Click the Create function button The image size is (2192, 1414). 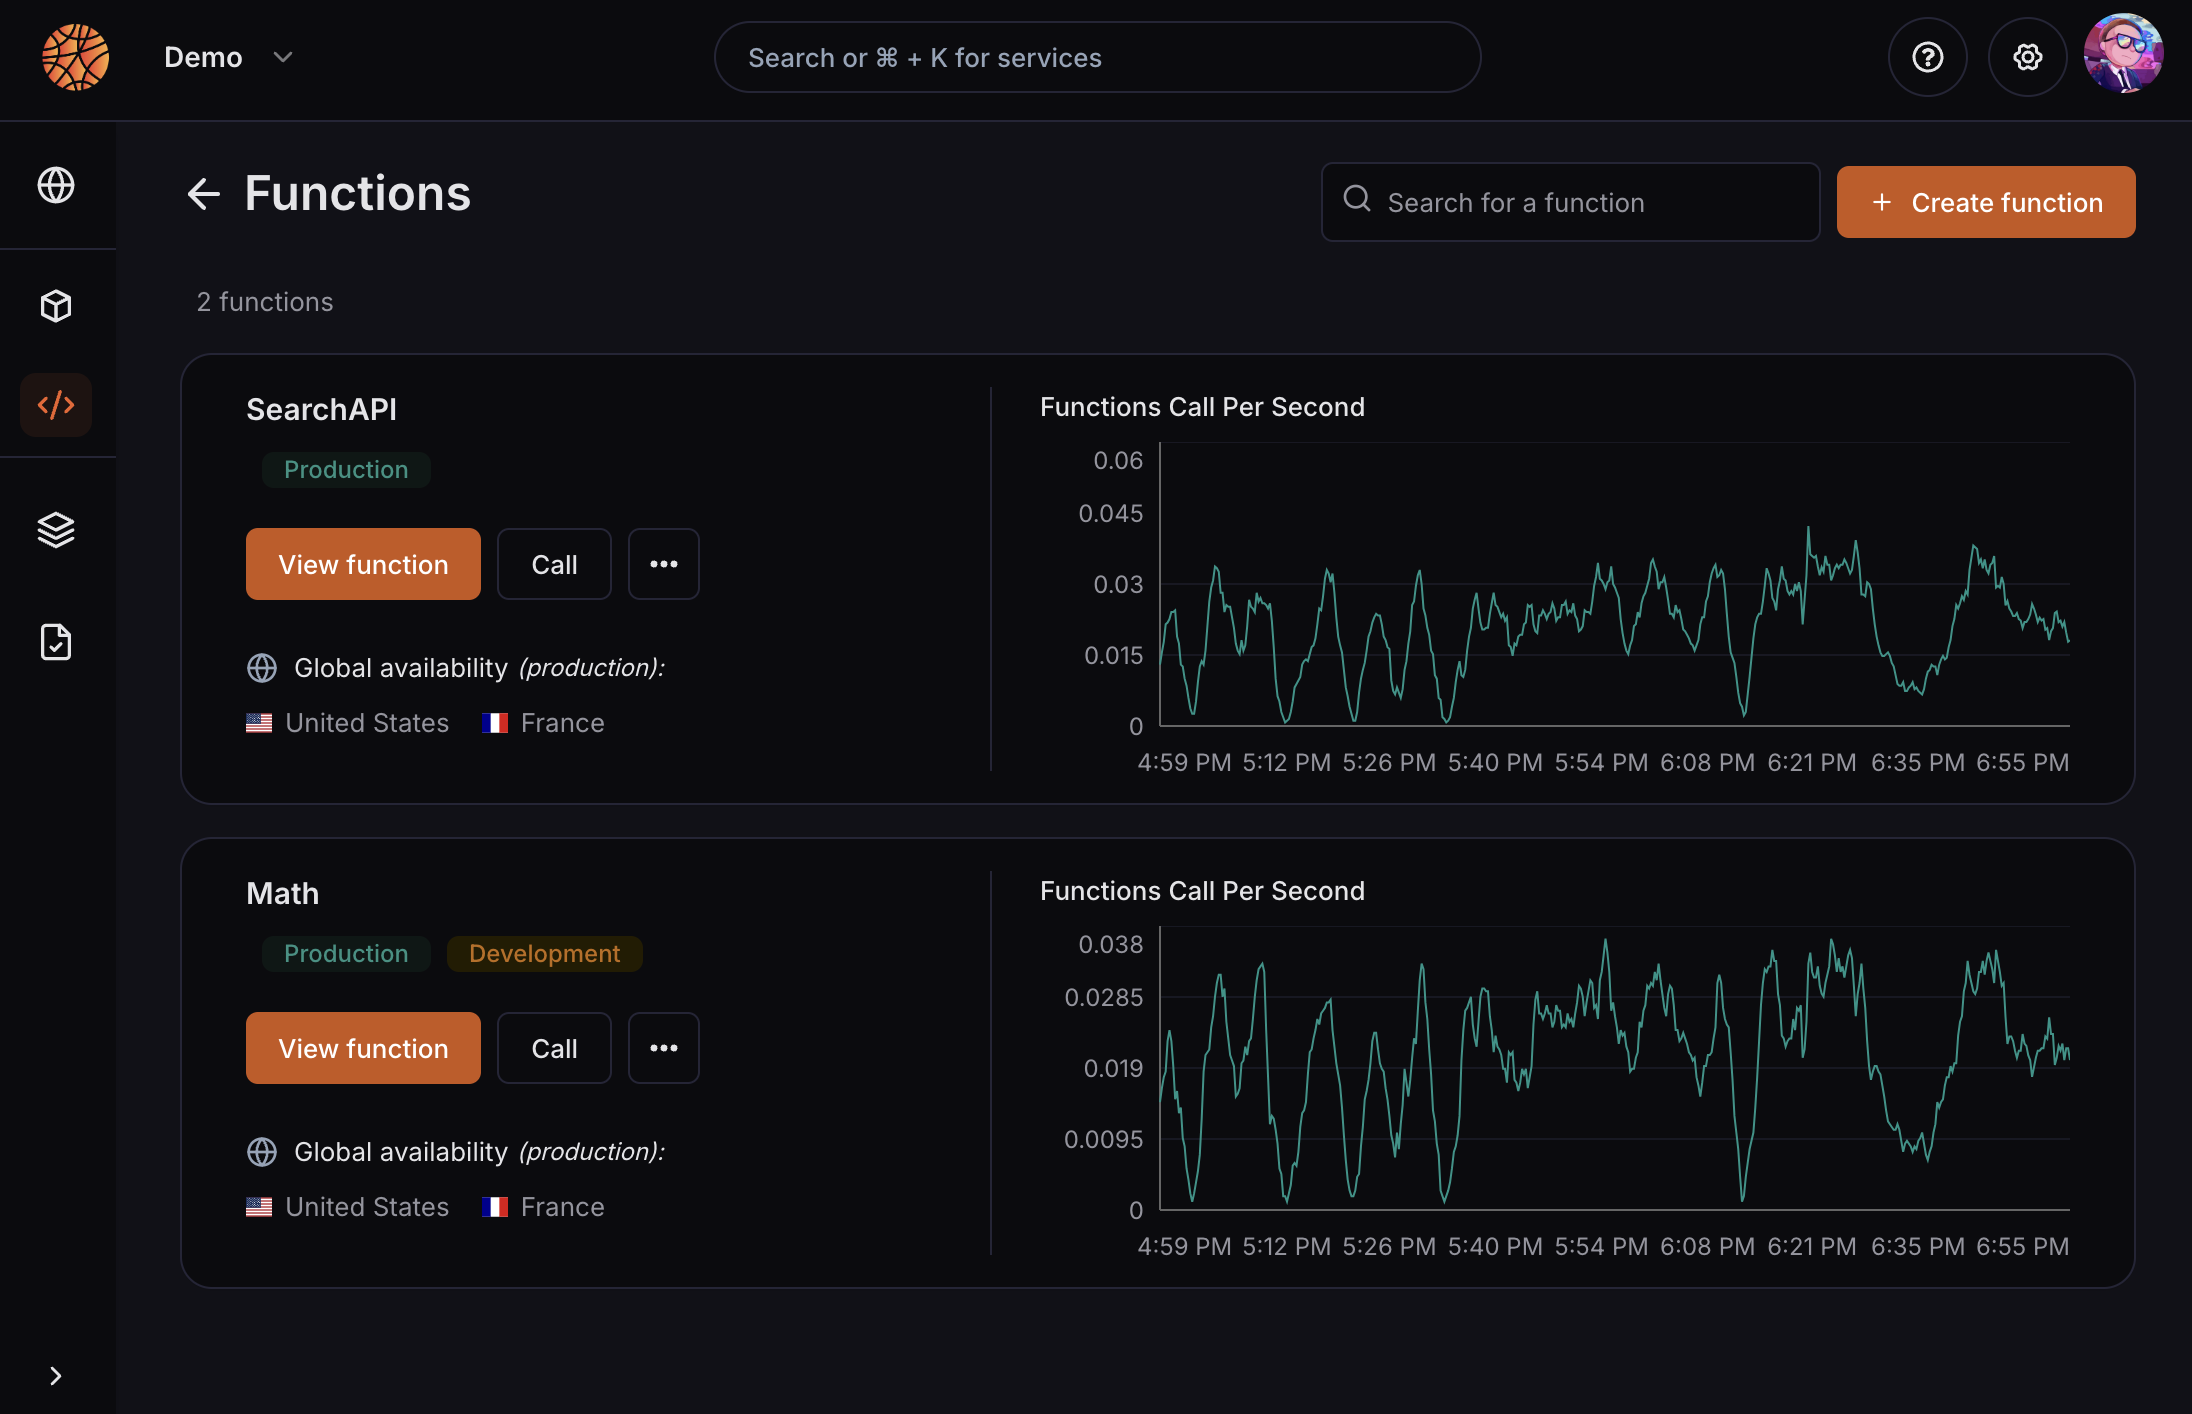pyautogui.click(x=1986, y=202)
